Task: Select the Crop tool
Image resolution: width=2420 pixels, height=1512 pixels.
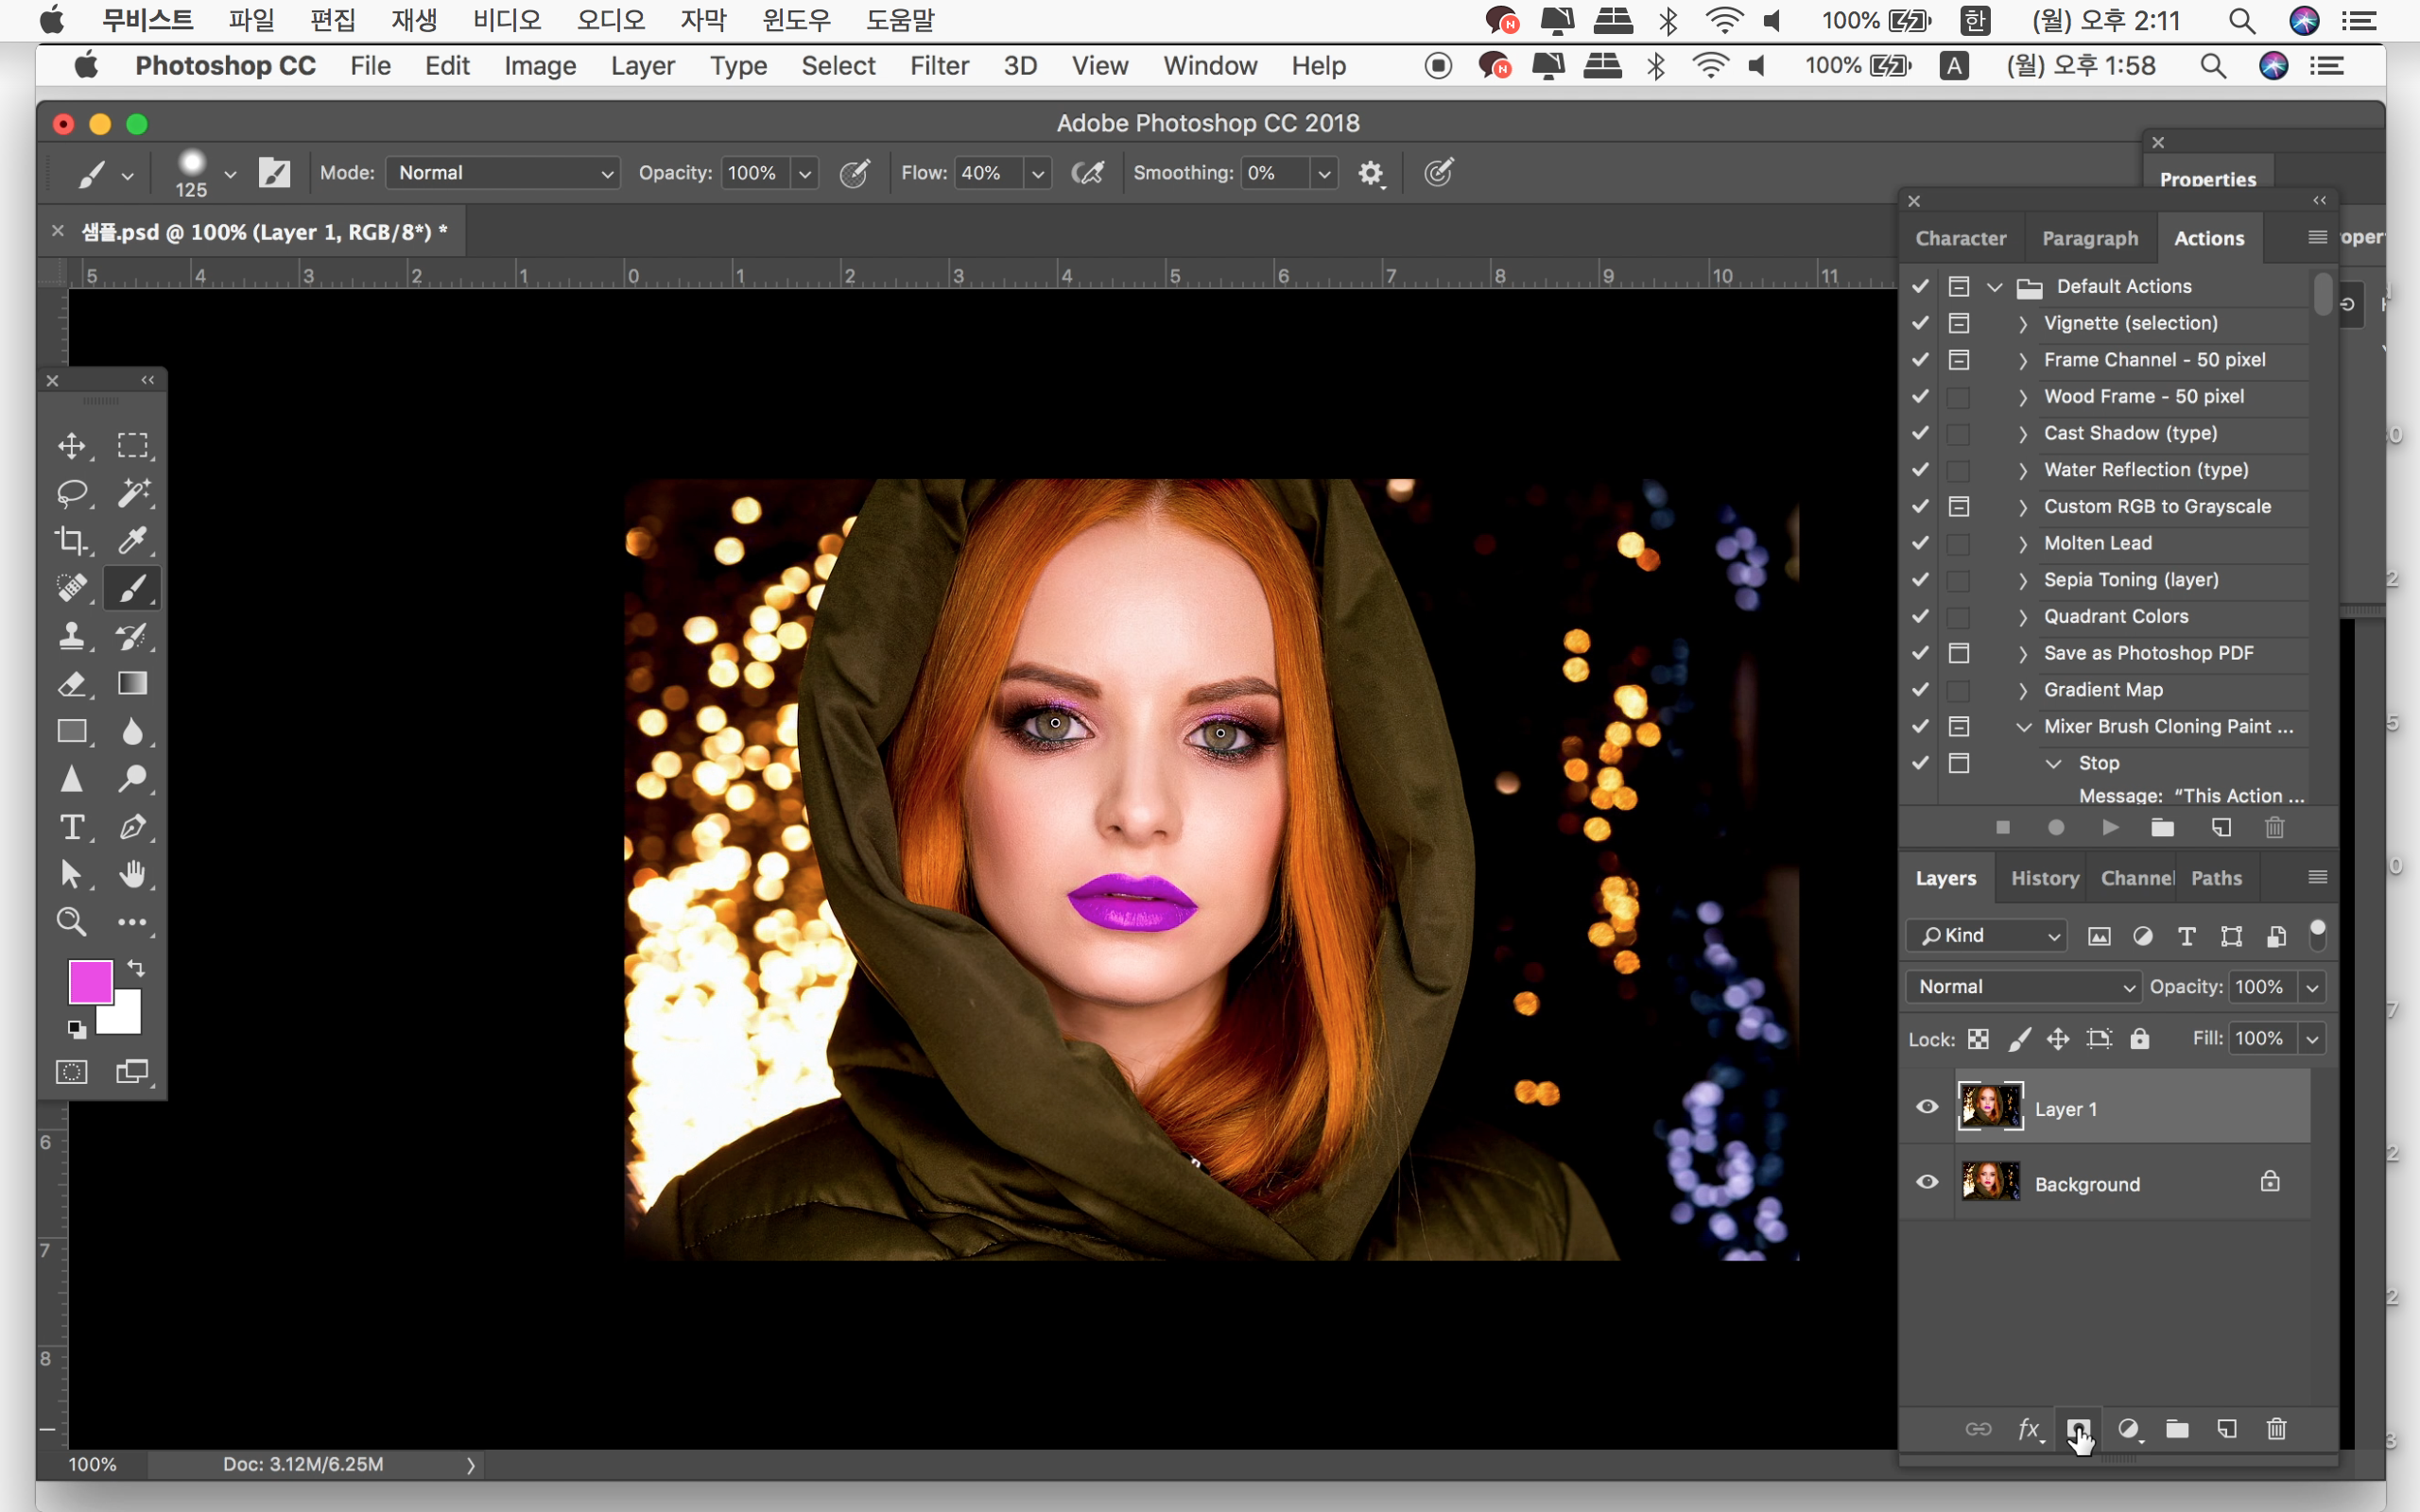Action: pyautogui.click(x=71, y=541)
